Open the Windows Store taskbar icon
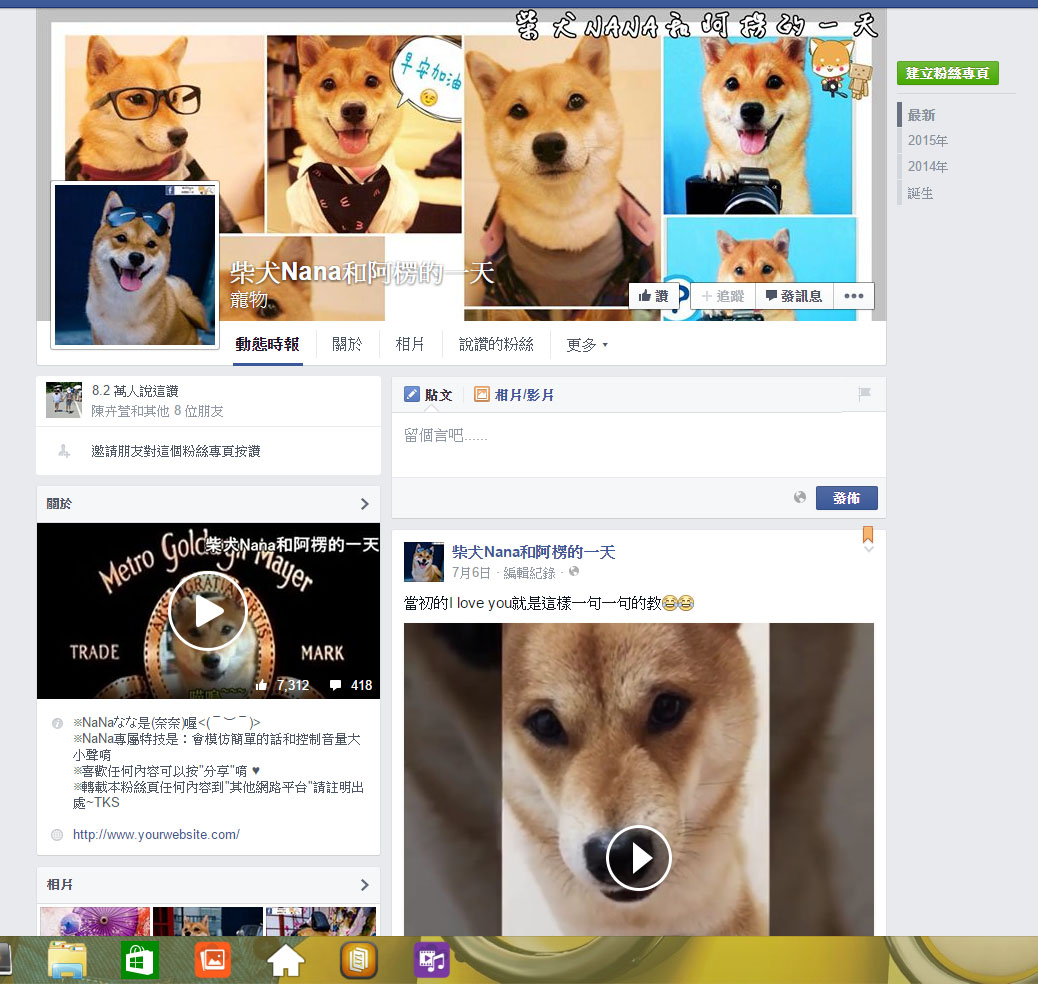The image size is (1038, 984). [140, 960]
